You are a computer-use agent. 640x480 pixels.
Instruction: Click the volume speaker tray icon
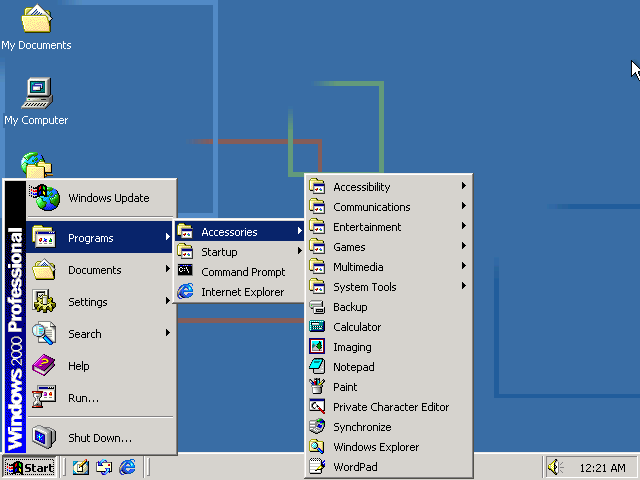click(x=555, y=467)
